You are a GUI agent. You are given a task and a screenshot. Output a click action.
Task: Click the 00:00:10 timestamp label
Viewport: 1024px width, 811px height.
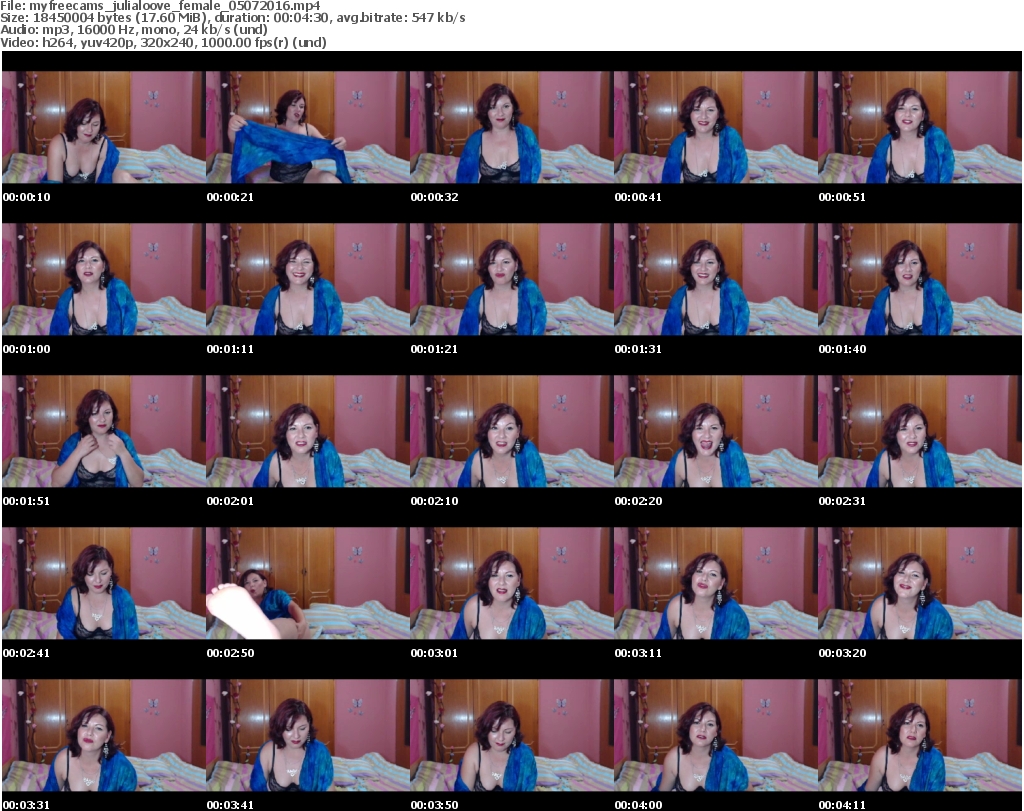coord(27,197)
